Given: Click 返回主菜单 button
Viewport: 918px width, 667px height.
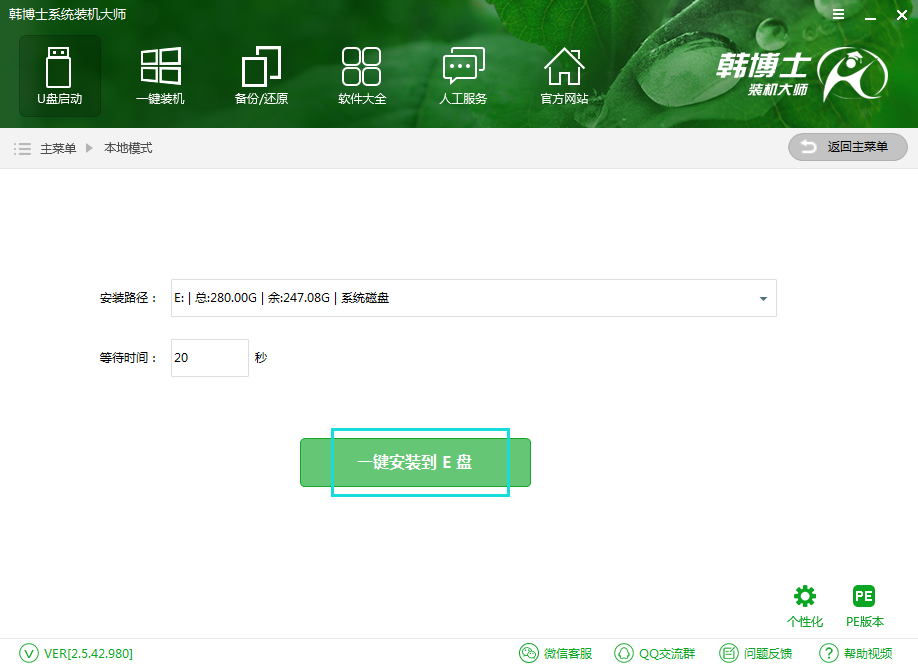Looking at the screenshot, I should pos(847,146).
